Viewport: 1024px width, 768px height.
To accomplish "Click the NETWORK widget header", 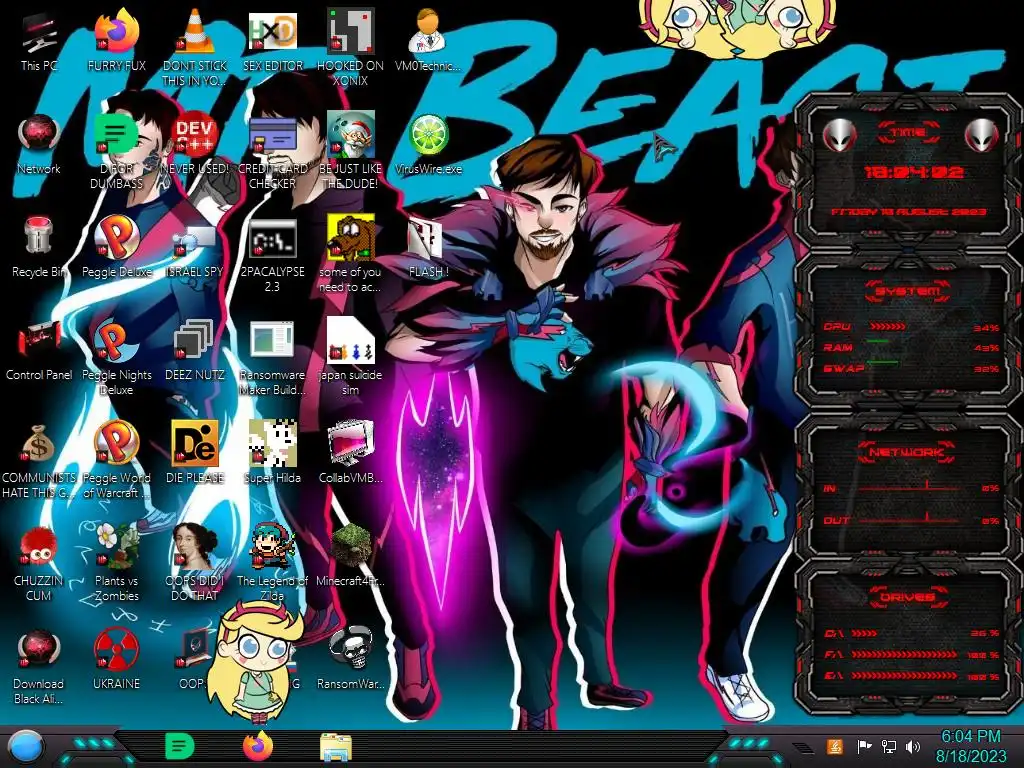I will 907,452.
